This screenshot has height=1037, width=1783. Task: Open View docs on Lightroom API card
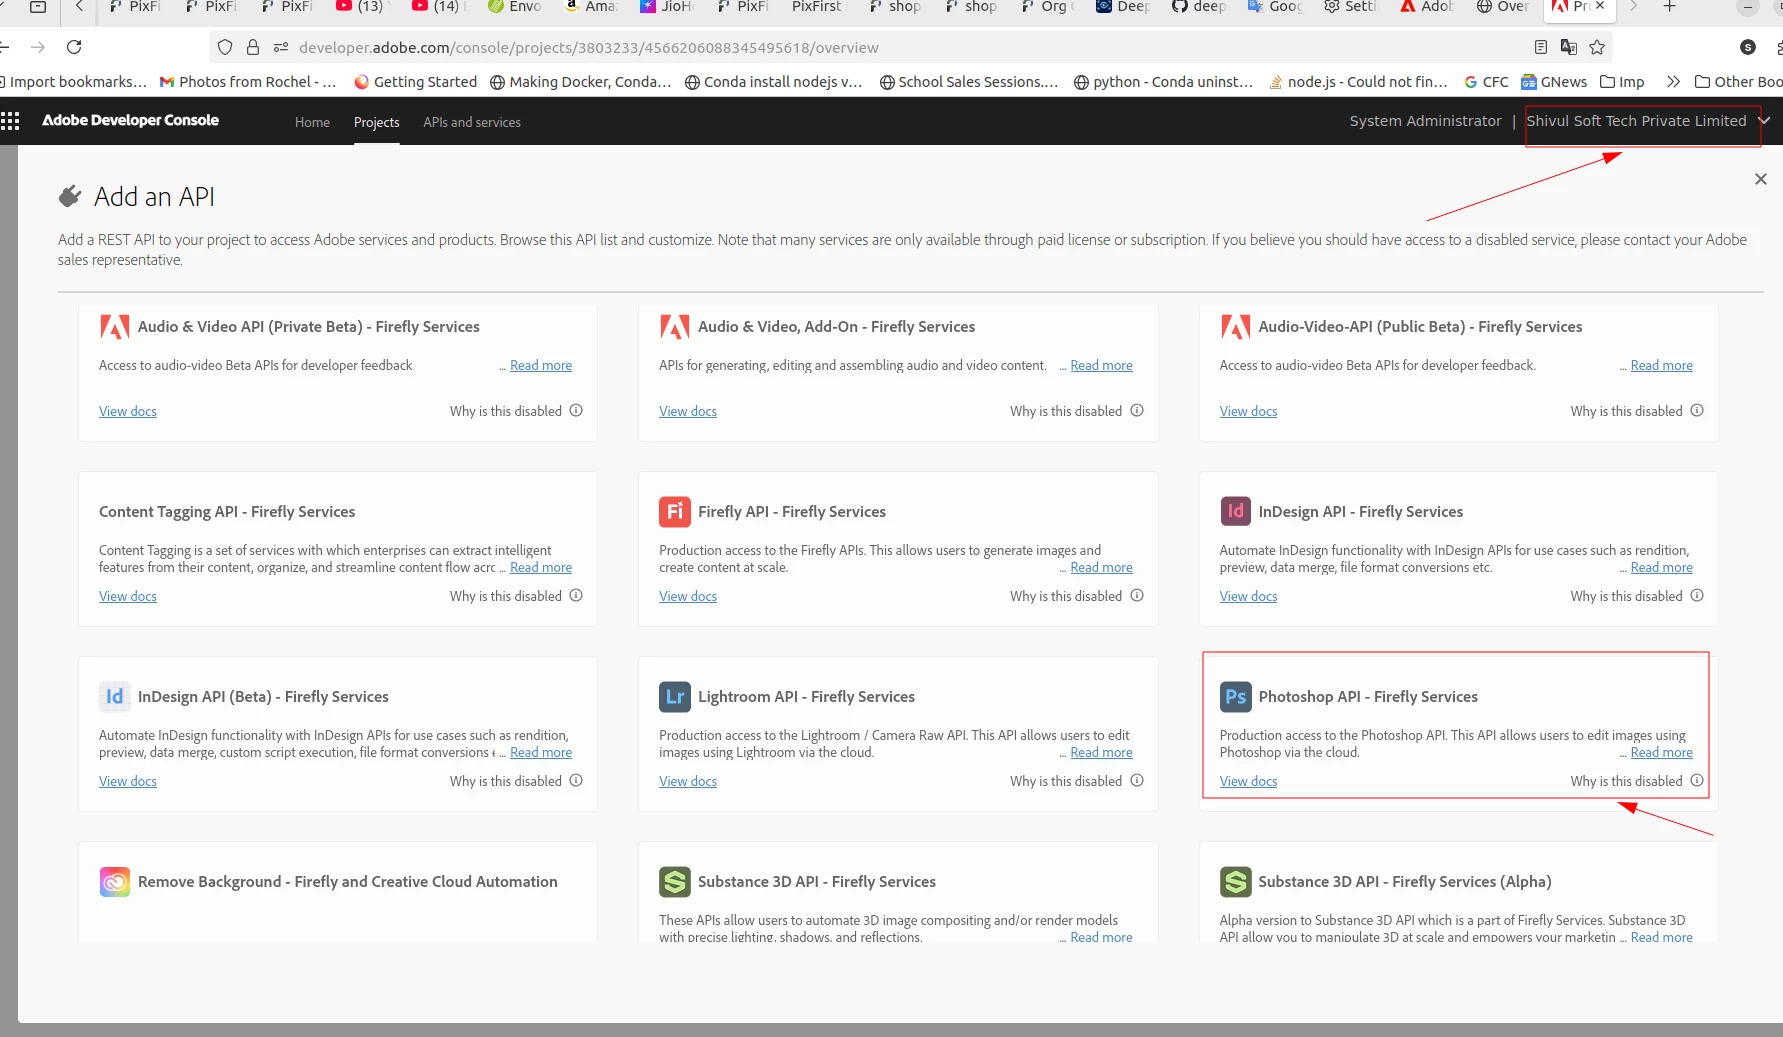click(688, 781)
